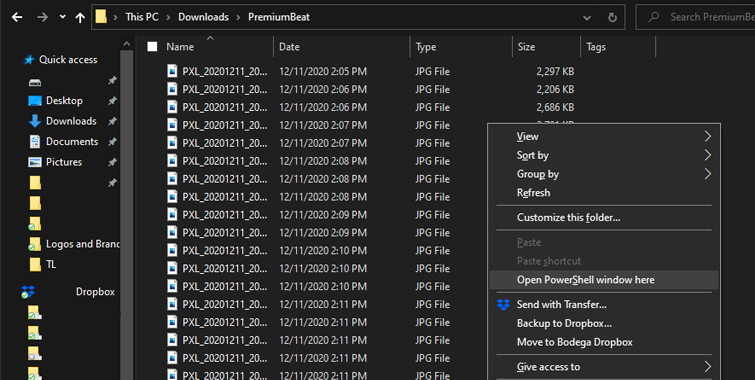Select 'PremiumBeat' in the breadcrumb path

(279, 17)
